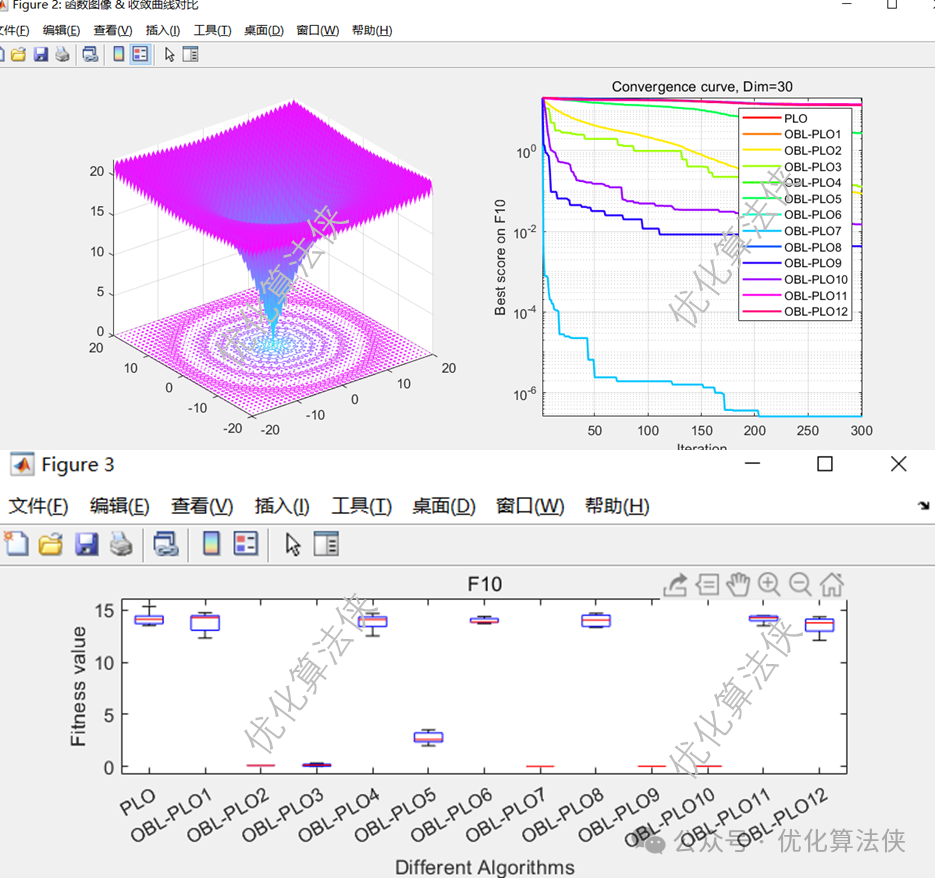
Task: Open 编辑(E) menu in Figure 3
Action: pyautogui.click(x=119, y=506)
